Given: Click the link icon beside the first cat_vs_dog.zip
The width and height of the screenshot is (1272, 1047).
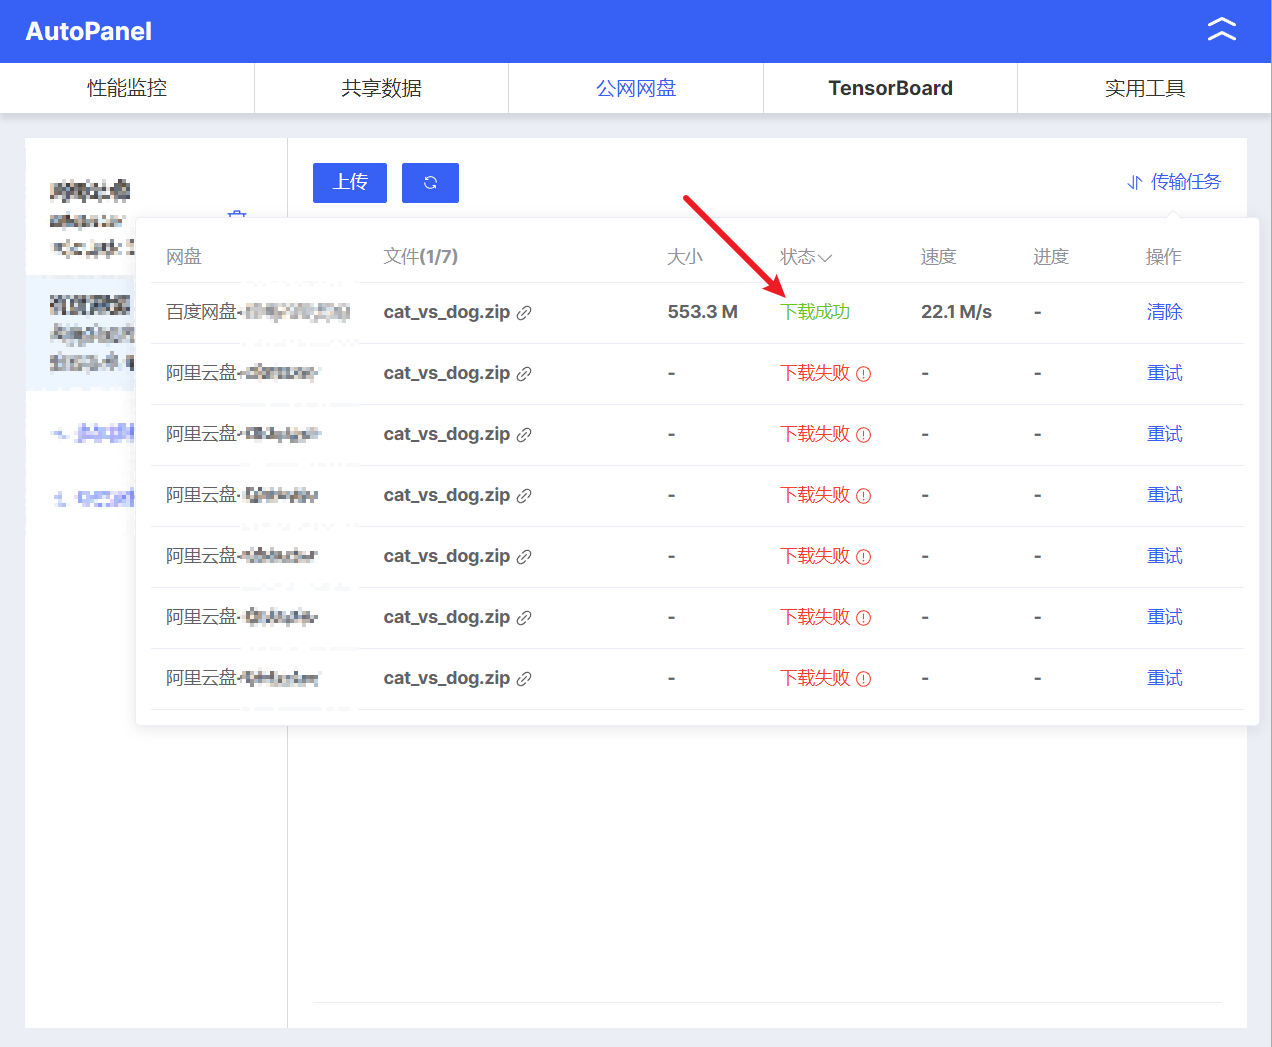Looking at the screenshot, I should pyautogui.click(x=525, y=312).
